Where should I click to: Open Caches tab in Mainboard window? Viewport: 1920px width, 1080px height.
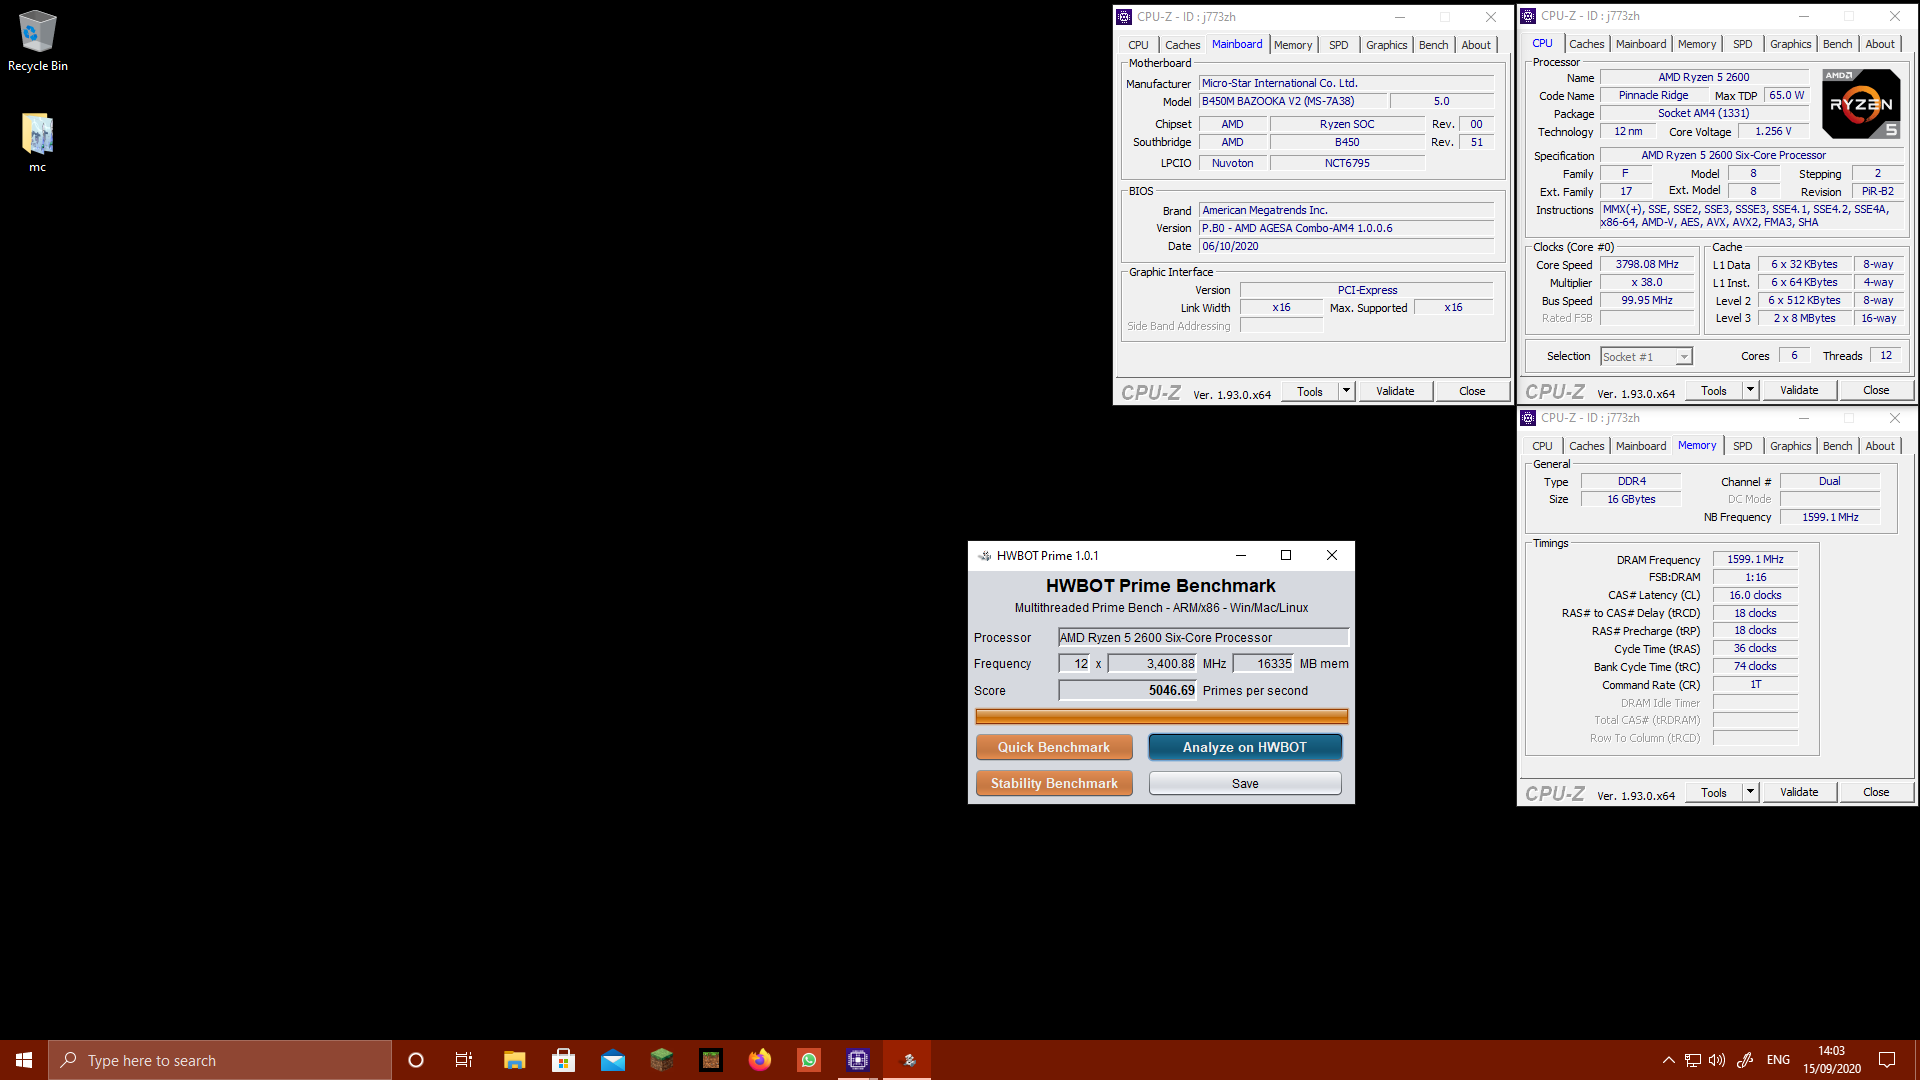point(1182,45)
